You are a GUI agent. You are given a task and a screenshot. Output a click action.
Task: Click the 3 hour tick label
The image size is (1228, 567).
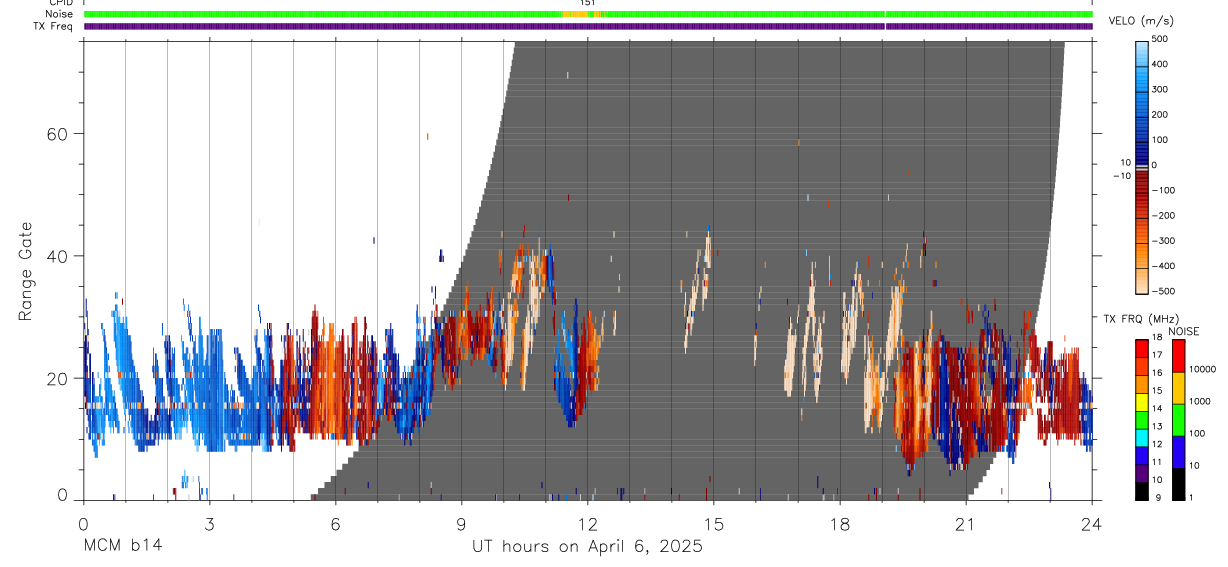click(x=209, y=524)
